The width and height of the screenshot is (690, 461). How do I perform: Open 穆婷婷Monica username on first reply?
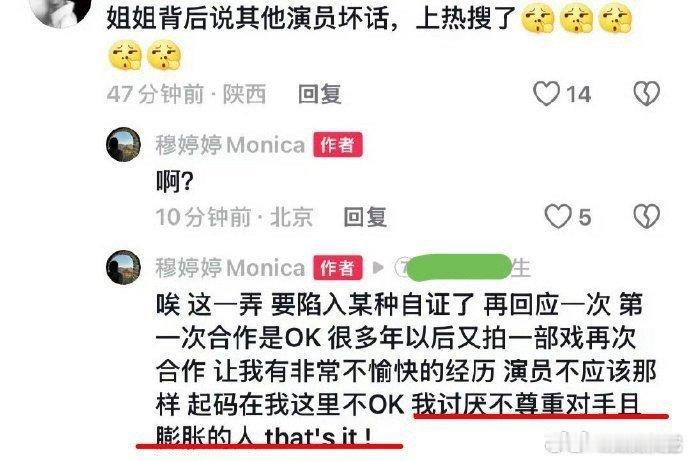pos(230,145)
